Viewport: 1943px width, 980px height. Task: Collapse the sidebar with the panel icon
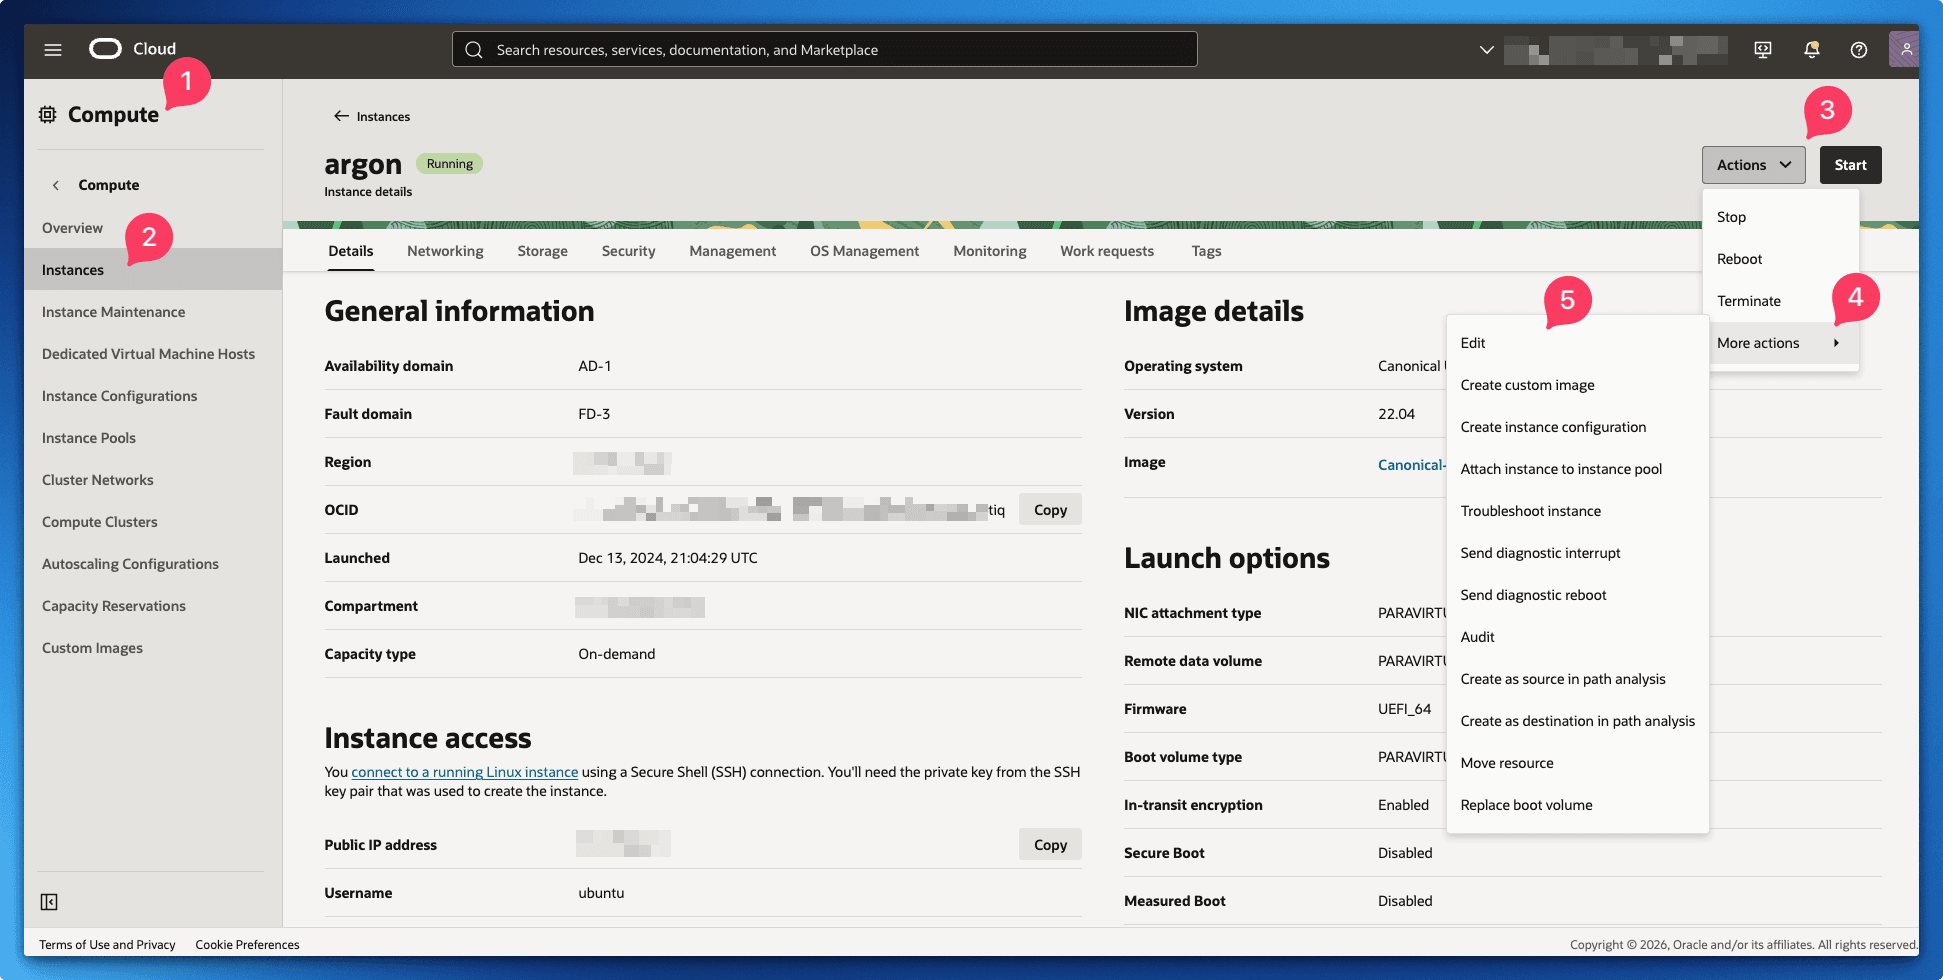[x=49, y=902]
